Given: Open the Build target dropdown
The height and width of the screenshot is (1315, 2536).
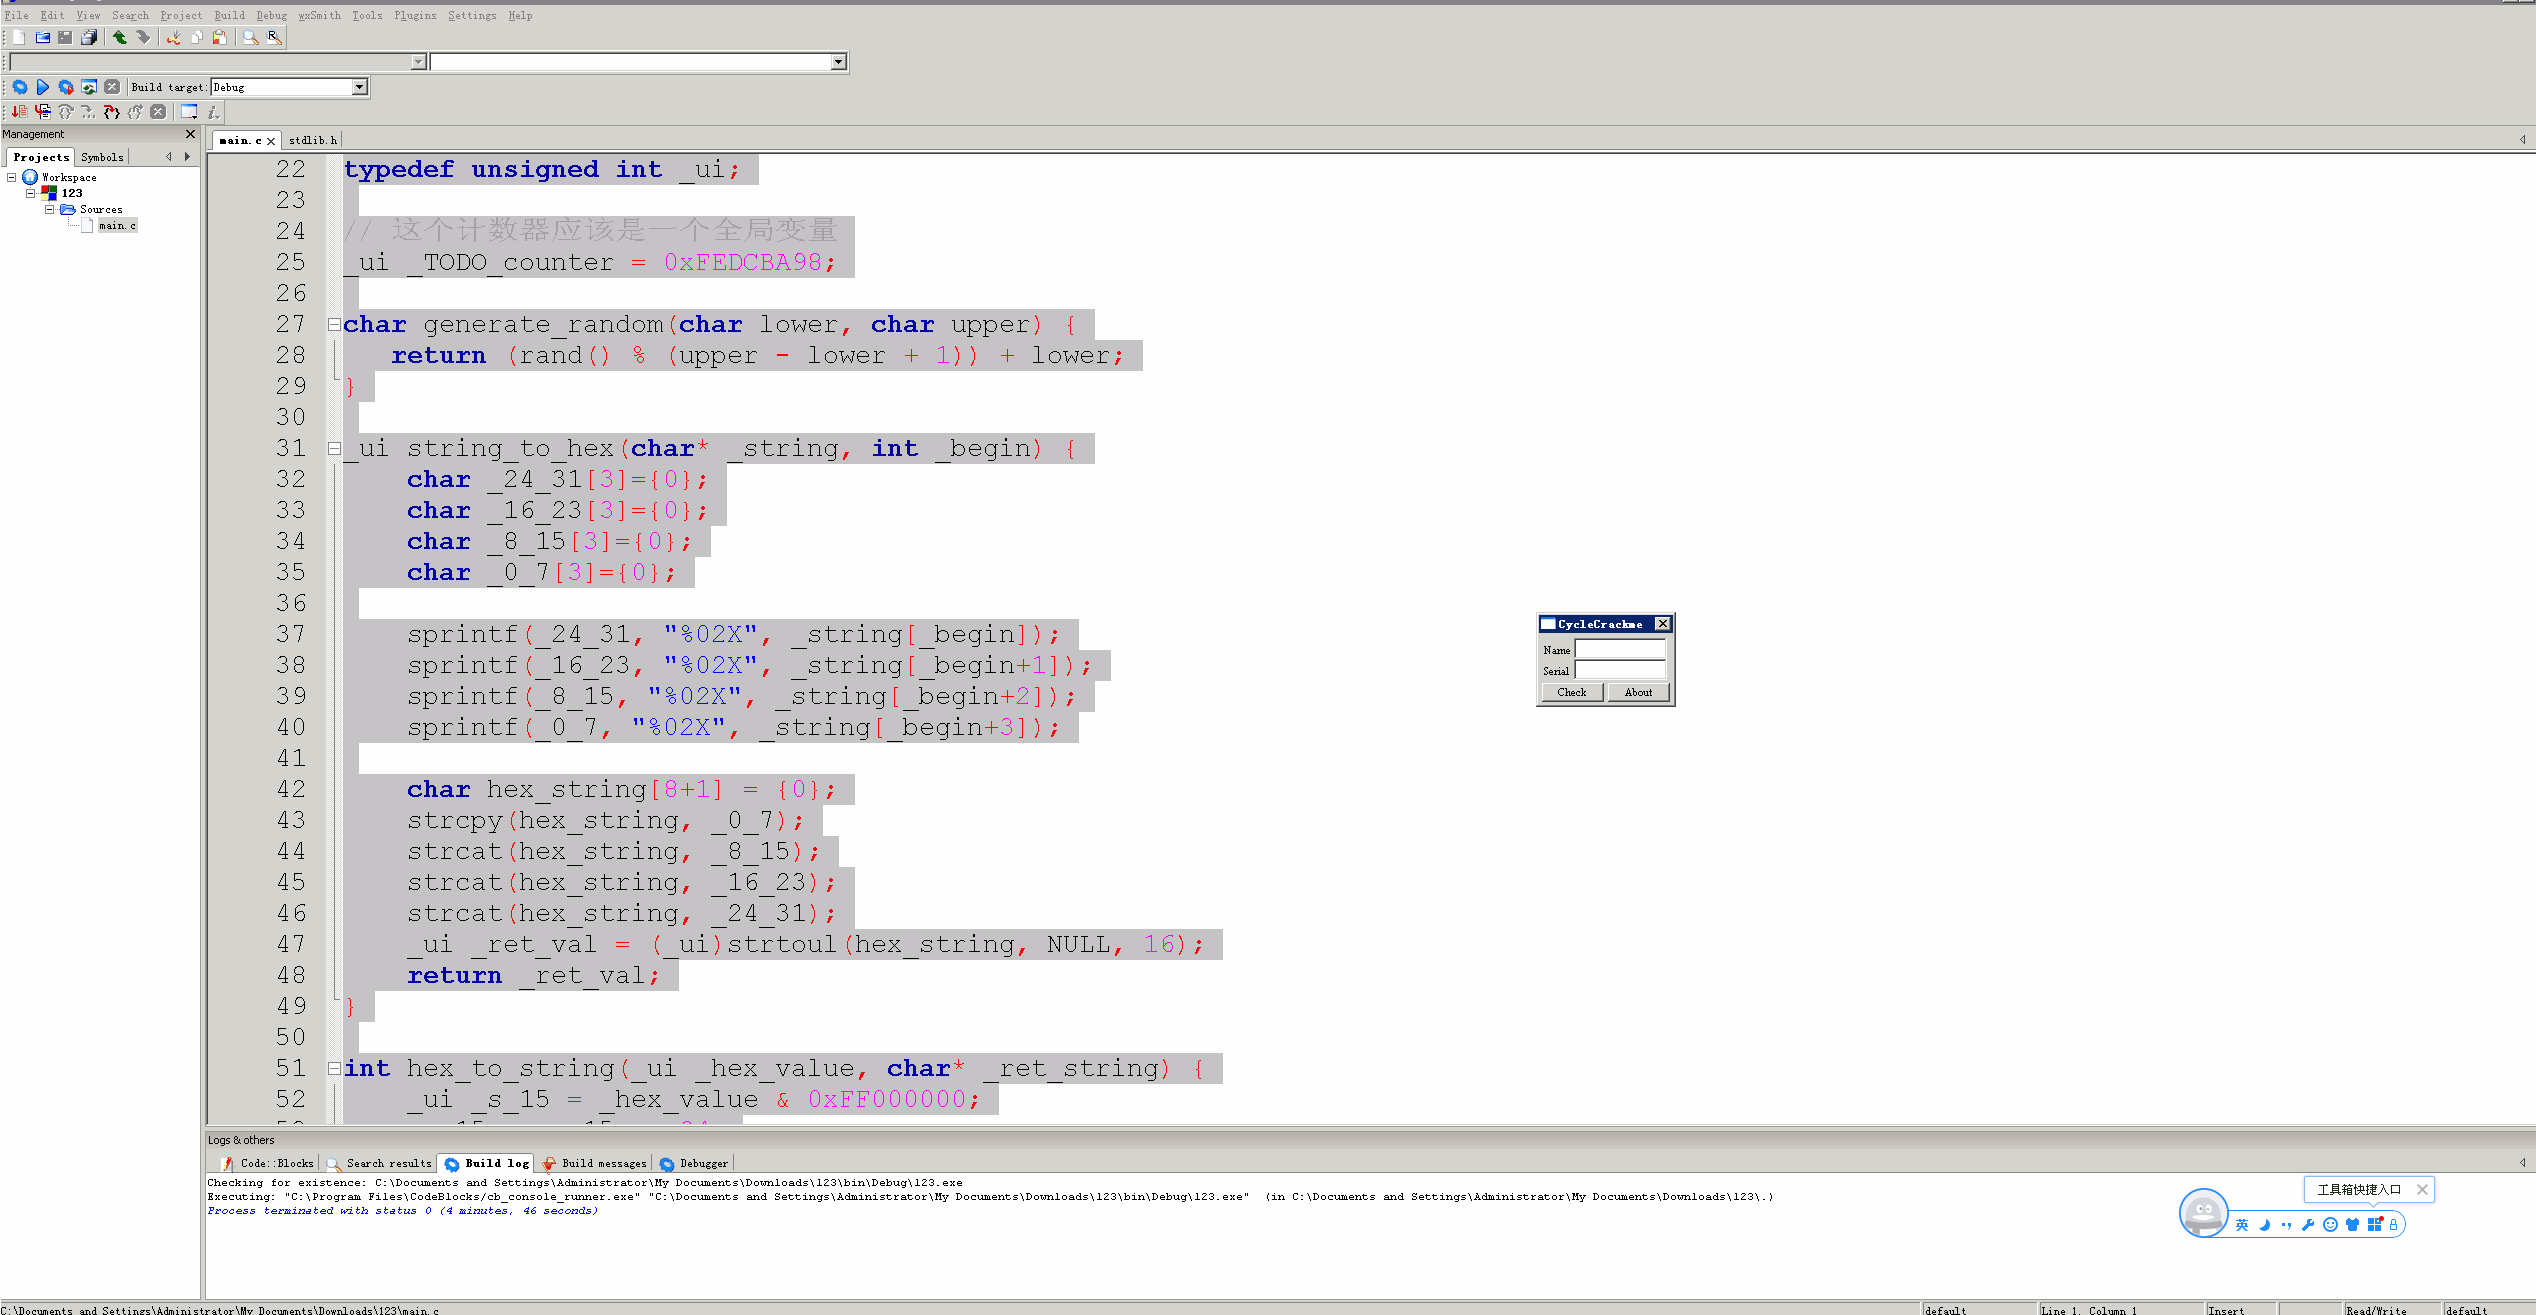Looking at the screenshot, I should [x=360, y=87].
